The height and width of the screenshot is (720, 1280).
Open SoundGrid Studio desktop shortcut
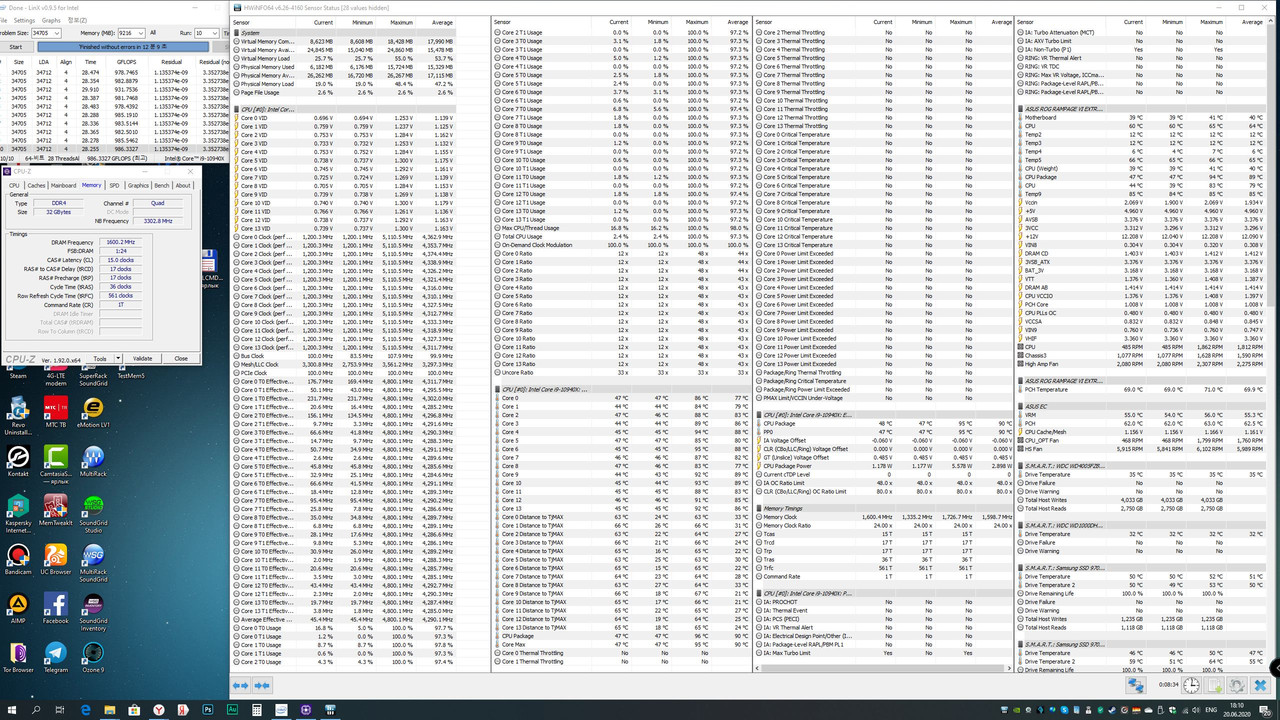[93, 514]
